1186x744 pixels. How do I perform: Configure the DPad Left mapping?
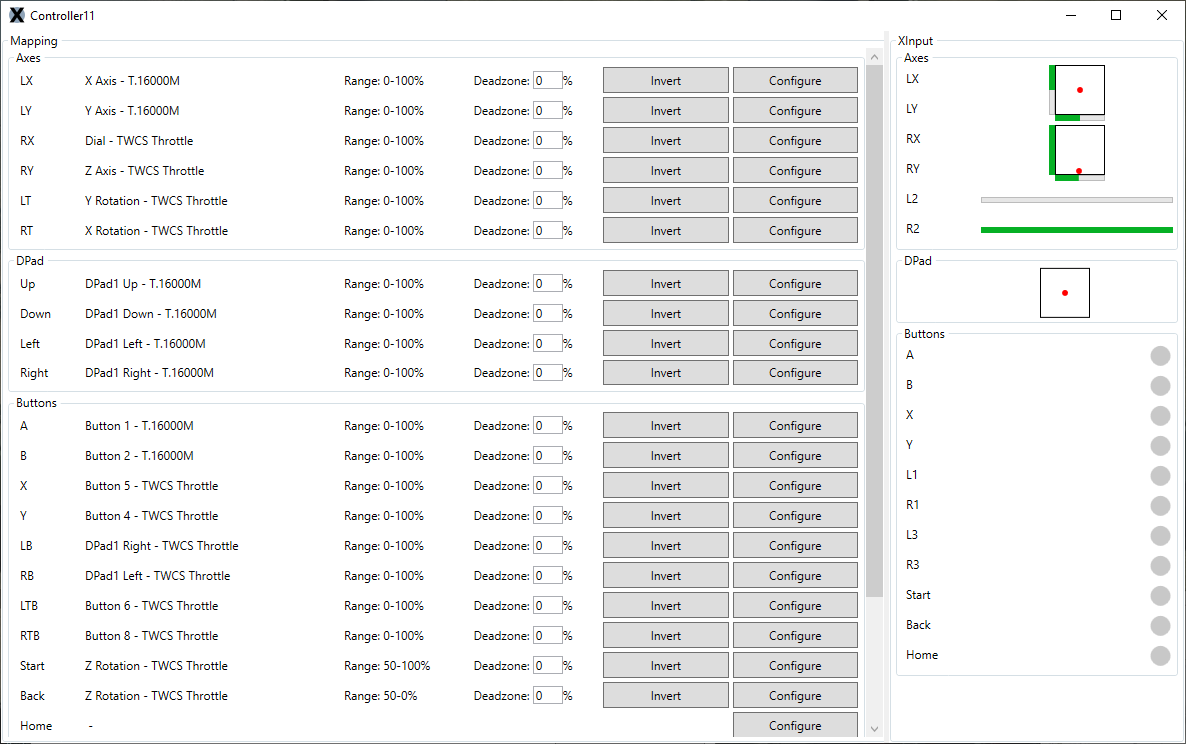point(795,343)
